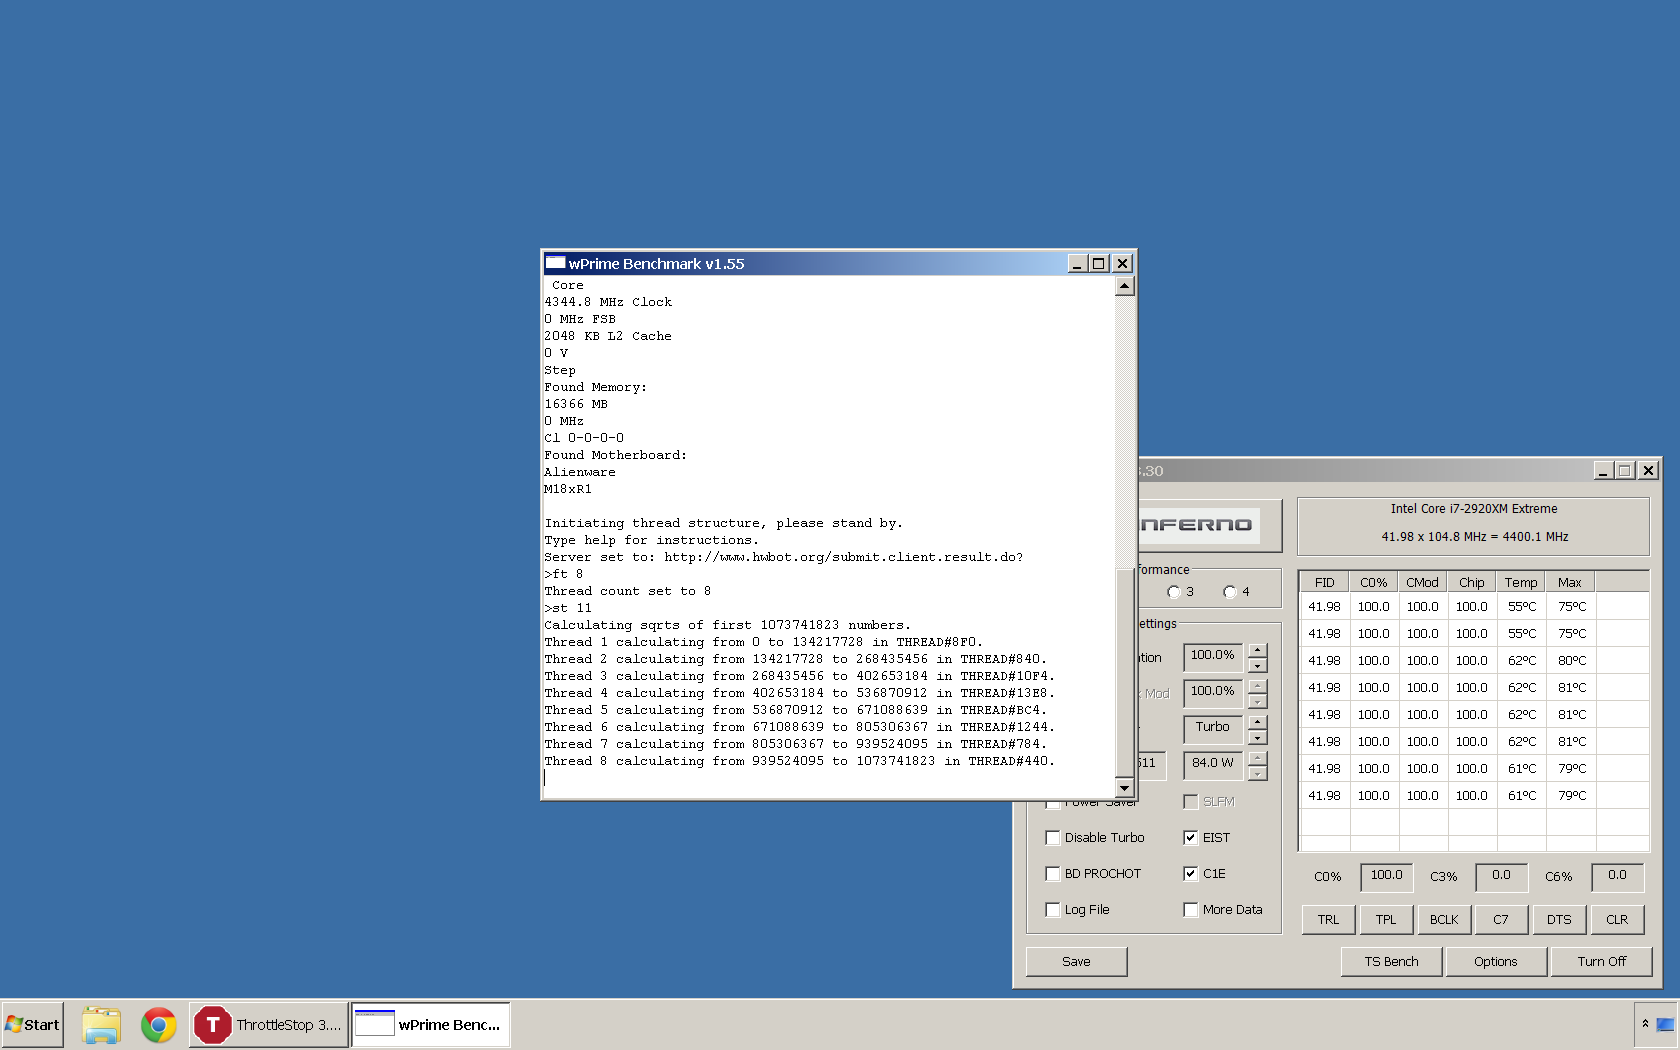Click the Options button

[x=1496, y=962]
